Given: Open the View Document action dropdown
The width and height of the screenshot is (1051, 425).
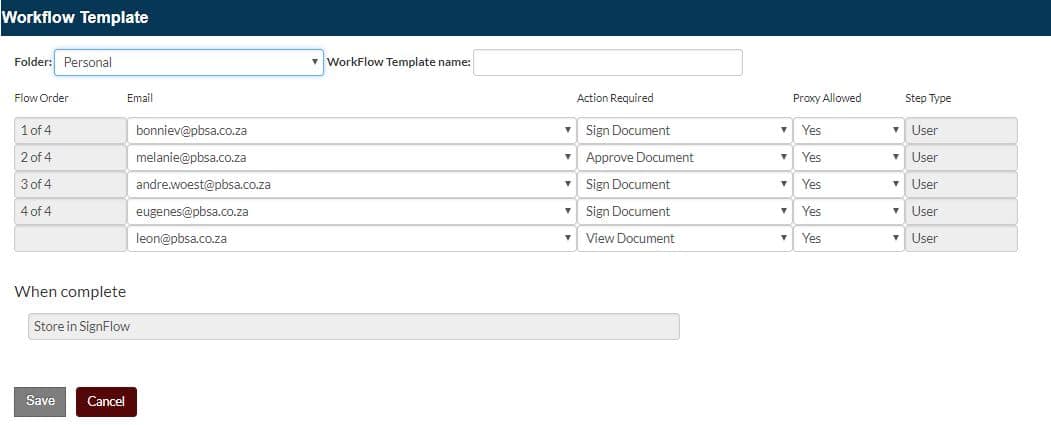Looking at the screenshot, I should (x=684, y=238).
